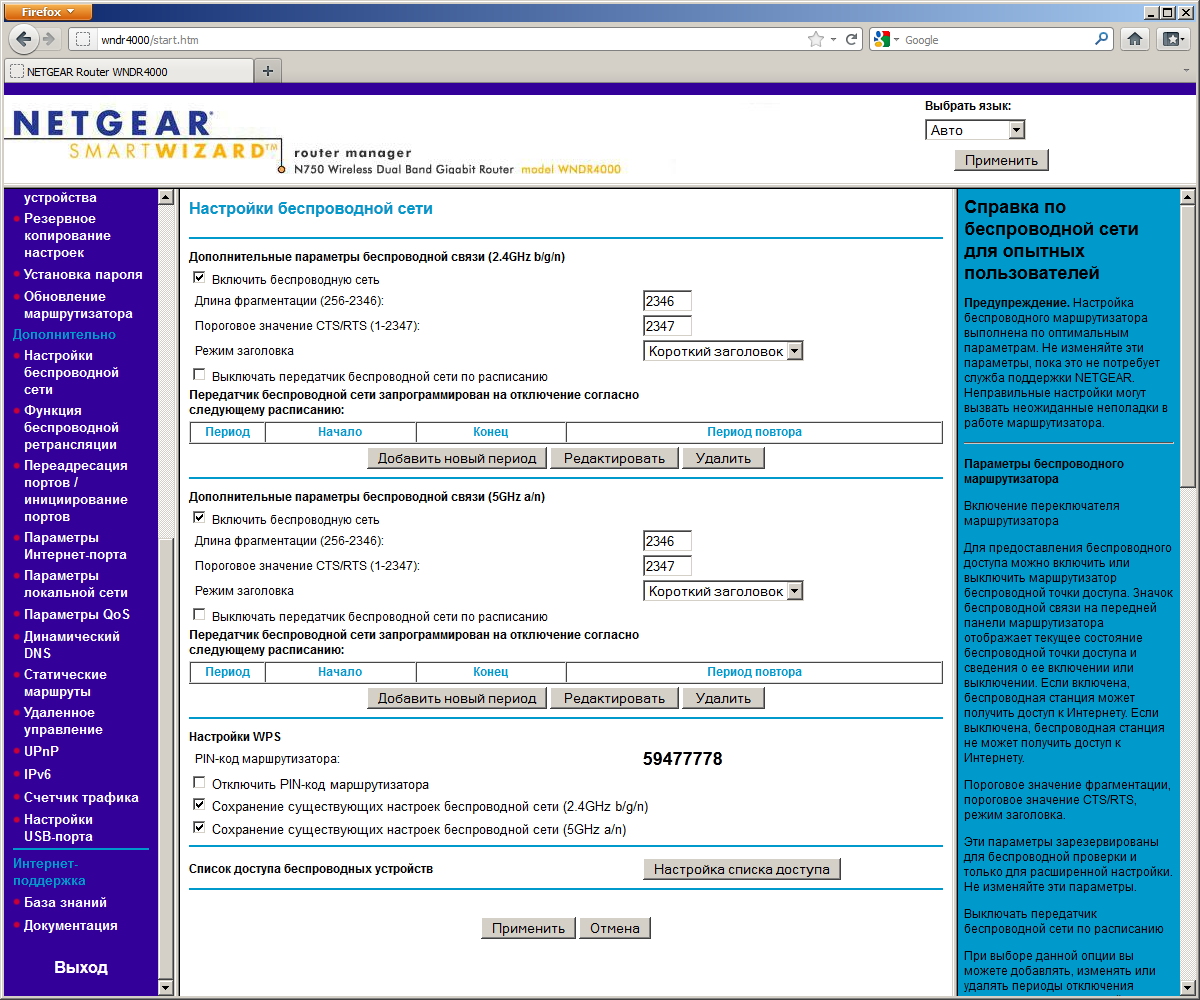The width and height of the screenshot is (1200, 1000).
Task: Click Edit button in 2.4GHz schedule
Action: [614, 458]
